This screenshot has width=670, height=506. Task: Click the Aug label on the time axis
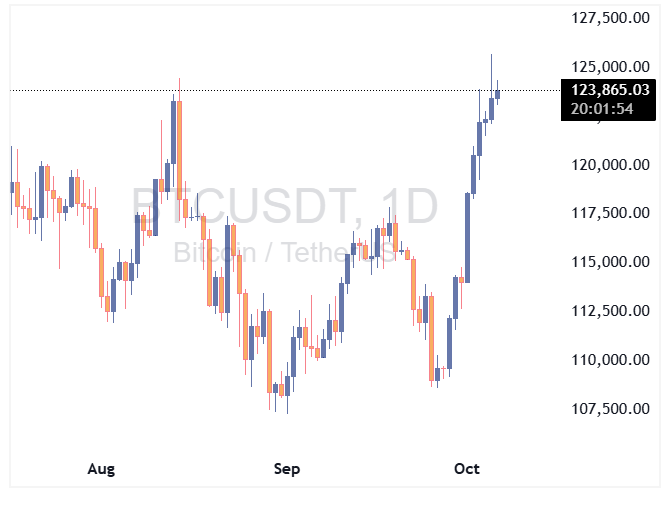pyautogui.click(x=101, y=469)
